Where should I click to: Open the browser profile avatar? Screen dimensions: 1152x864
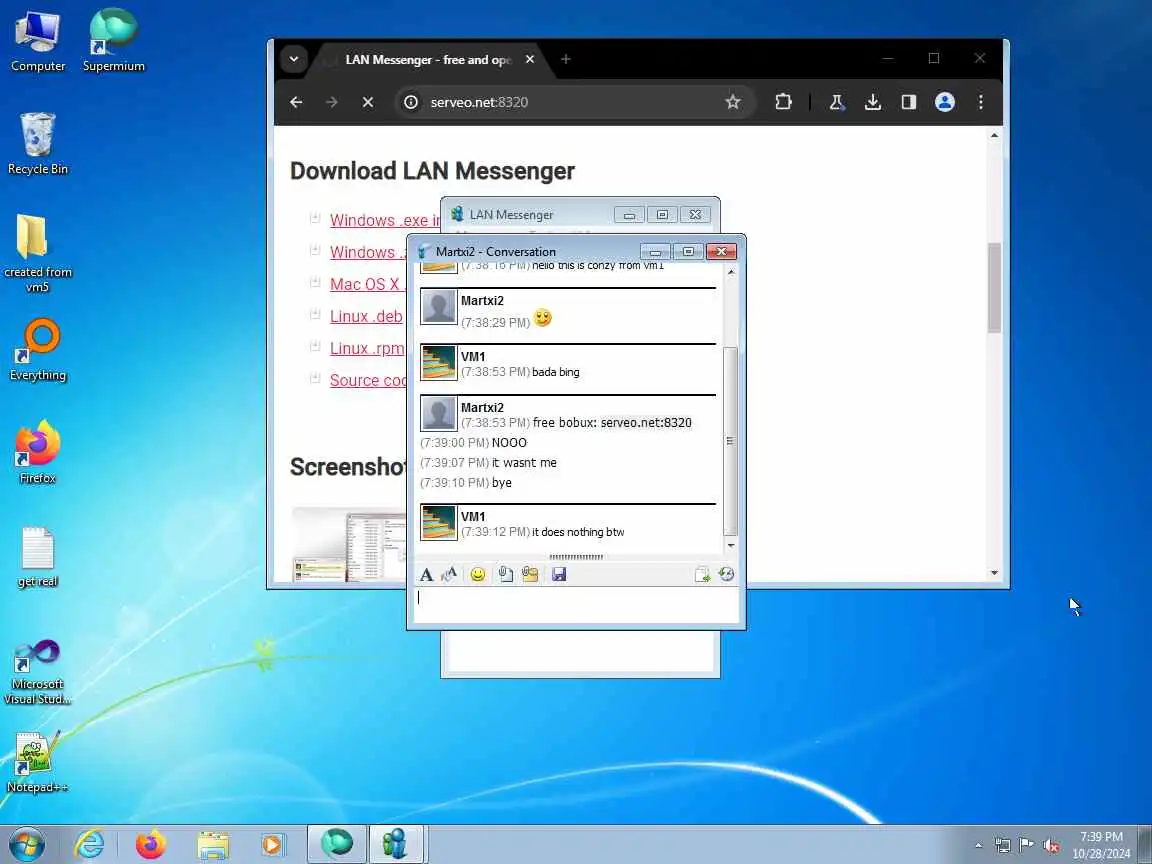945,102
